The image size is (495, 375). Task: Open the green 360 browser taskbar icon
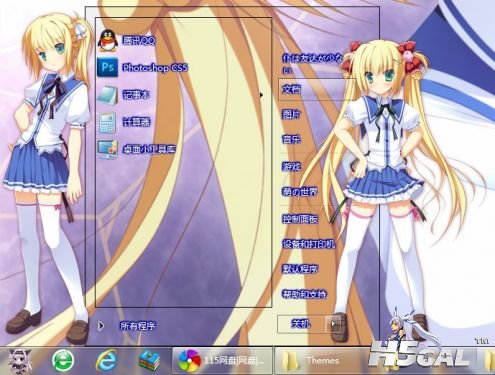(x=63, y=361)
